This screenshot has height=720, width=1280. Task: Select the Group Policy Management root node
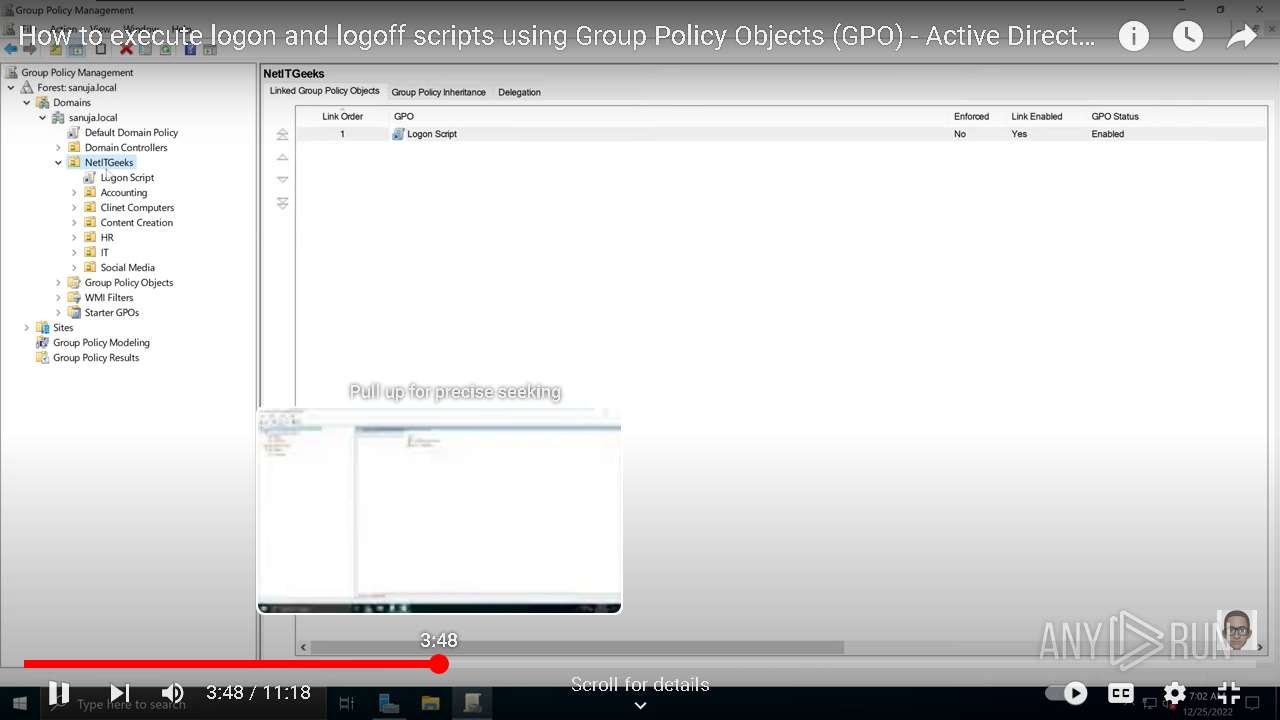pos(77,73)
